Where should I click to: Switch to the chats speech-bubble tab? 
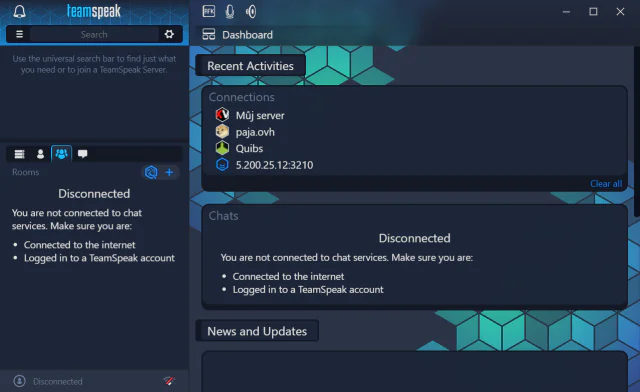point(82,154)
